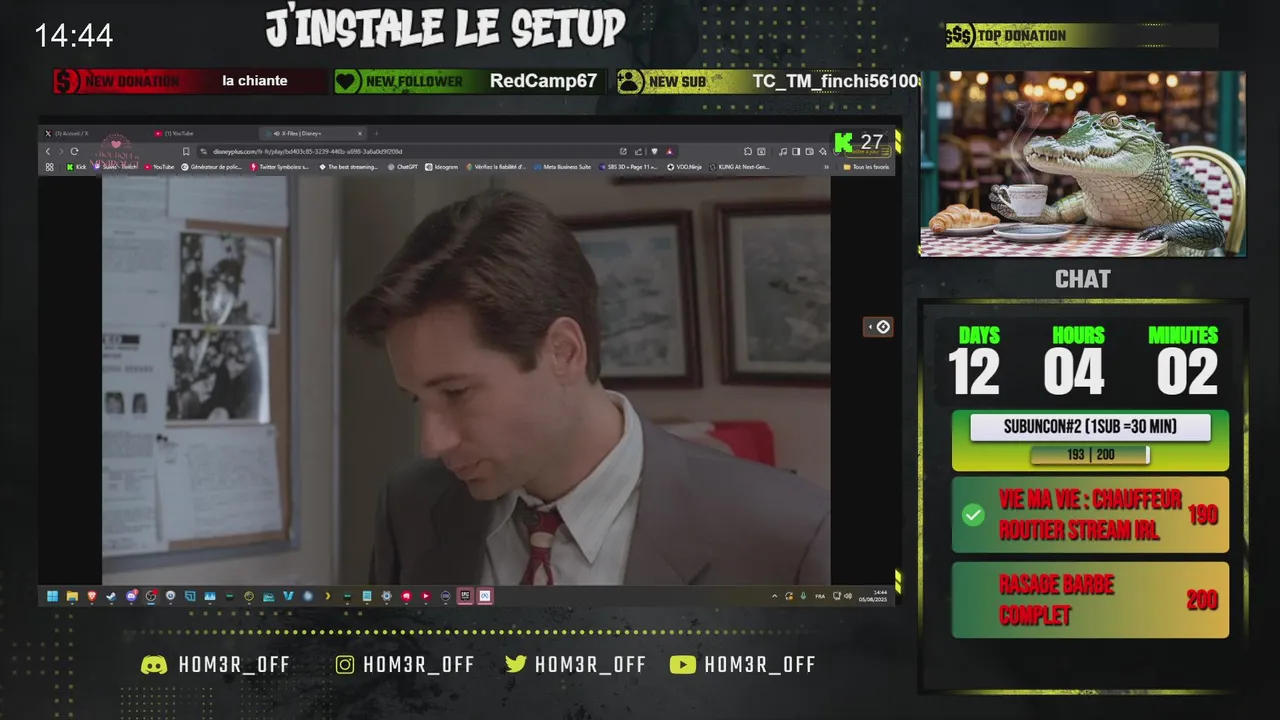Open the YouTube bookmark in bookmarks bar
This screenshot has height=720, width=1280.
pyautogui.click(x=159, y=167)
